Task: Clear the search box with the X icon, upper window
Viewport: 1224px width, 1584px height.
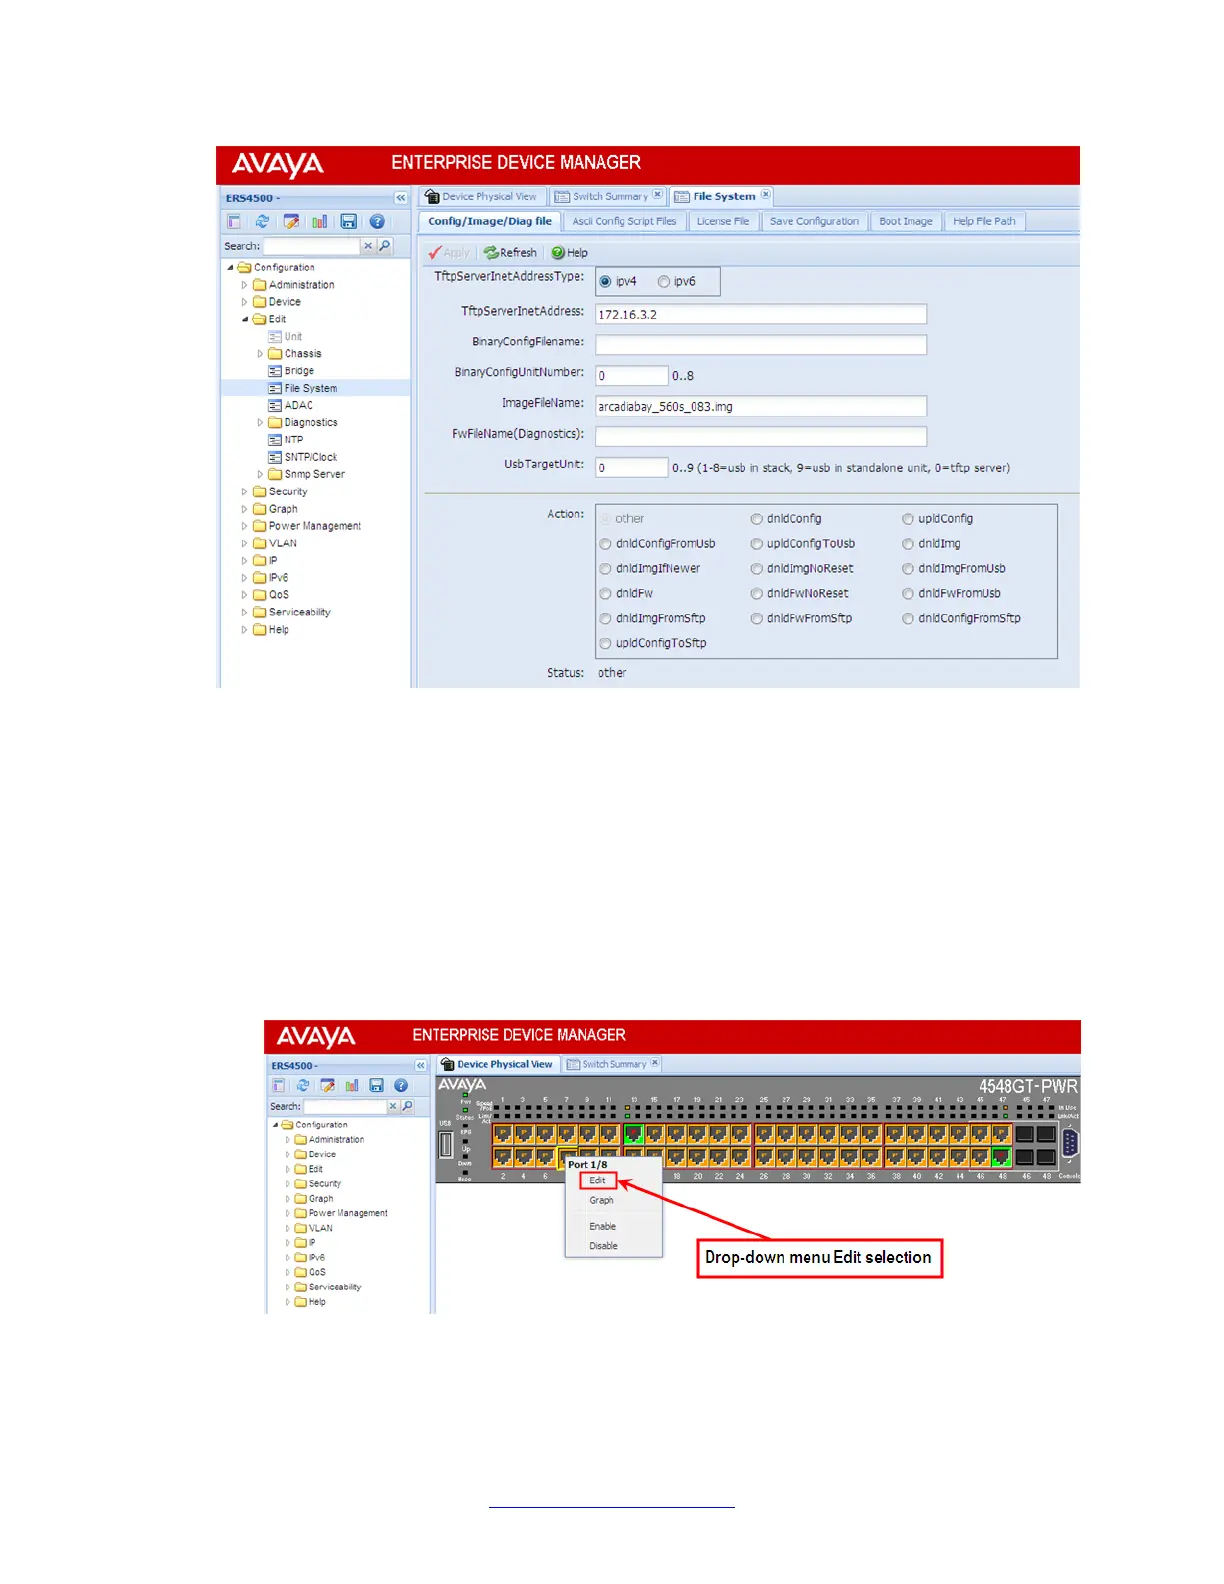Action: (368, 246)
